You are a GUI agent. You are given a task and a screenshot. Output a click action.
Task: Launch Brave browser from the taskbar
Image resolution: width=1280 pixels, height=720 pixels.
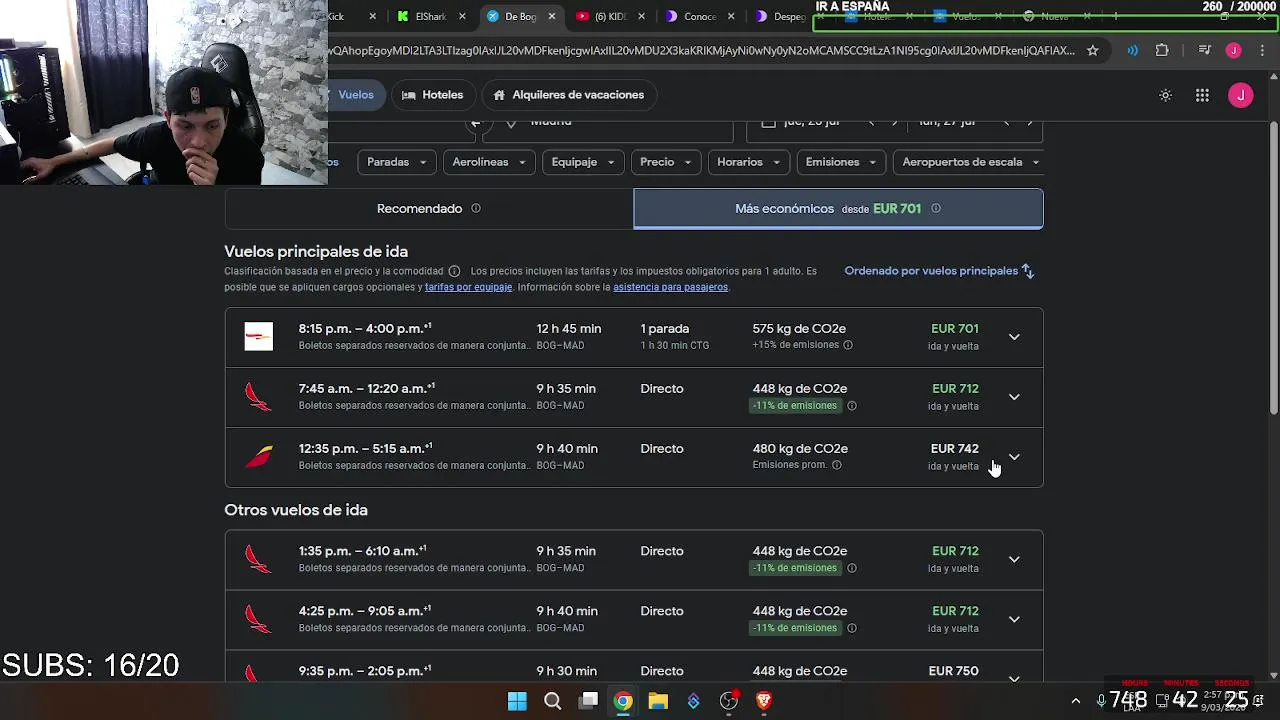coord(764,701)
